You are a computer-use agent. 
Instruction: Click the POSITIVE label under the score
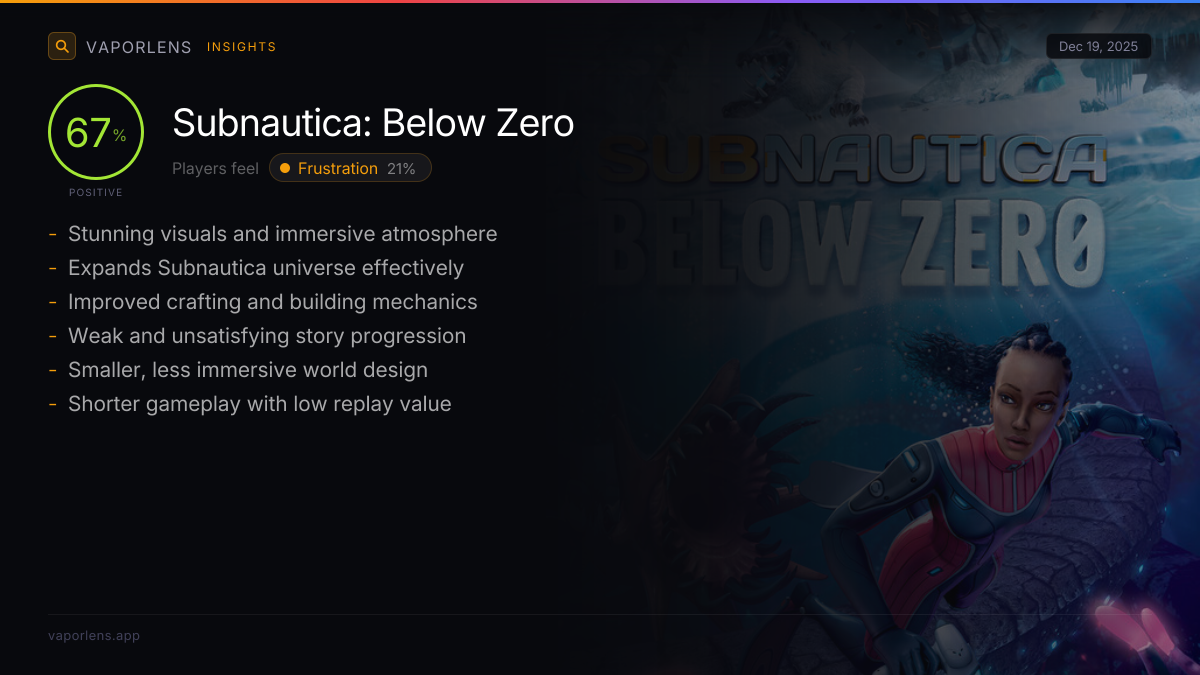(x=96, y=192)
